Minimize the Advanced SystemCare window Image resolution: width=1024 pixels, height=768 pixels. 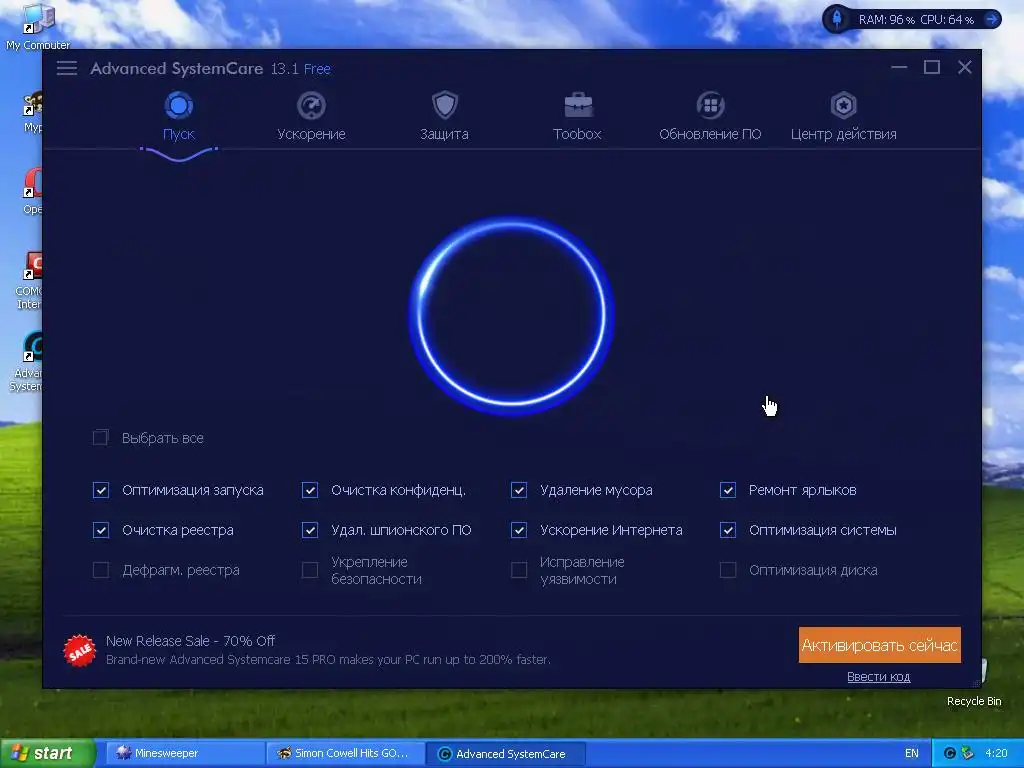pyautogui.click(x=899, y=67)
